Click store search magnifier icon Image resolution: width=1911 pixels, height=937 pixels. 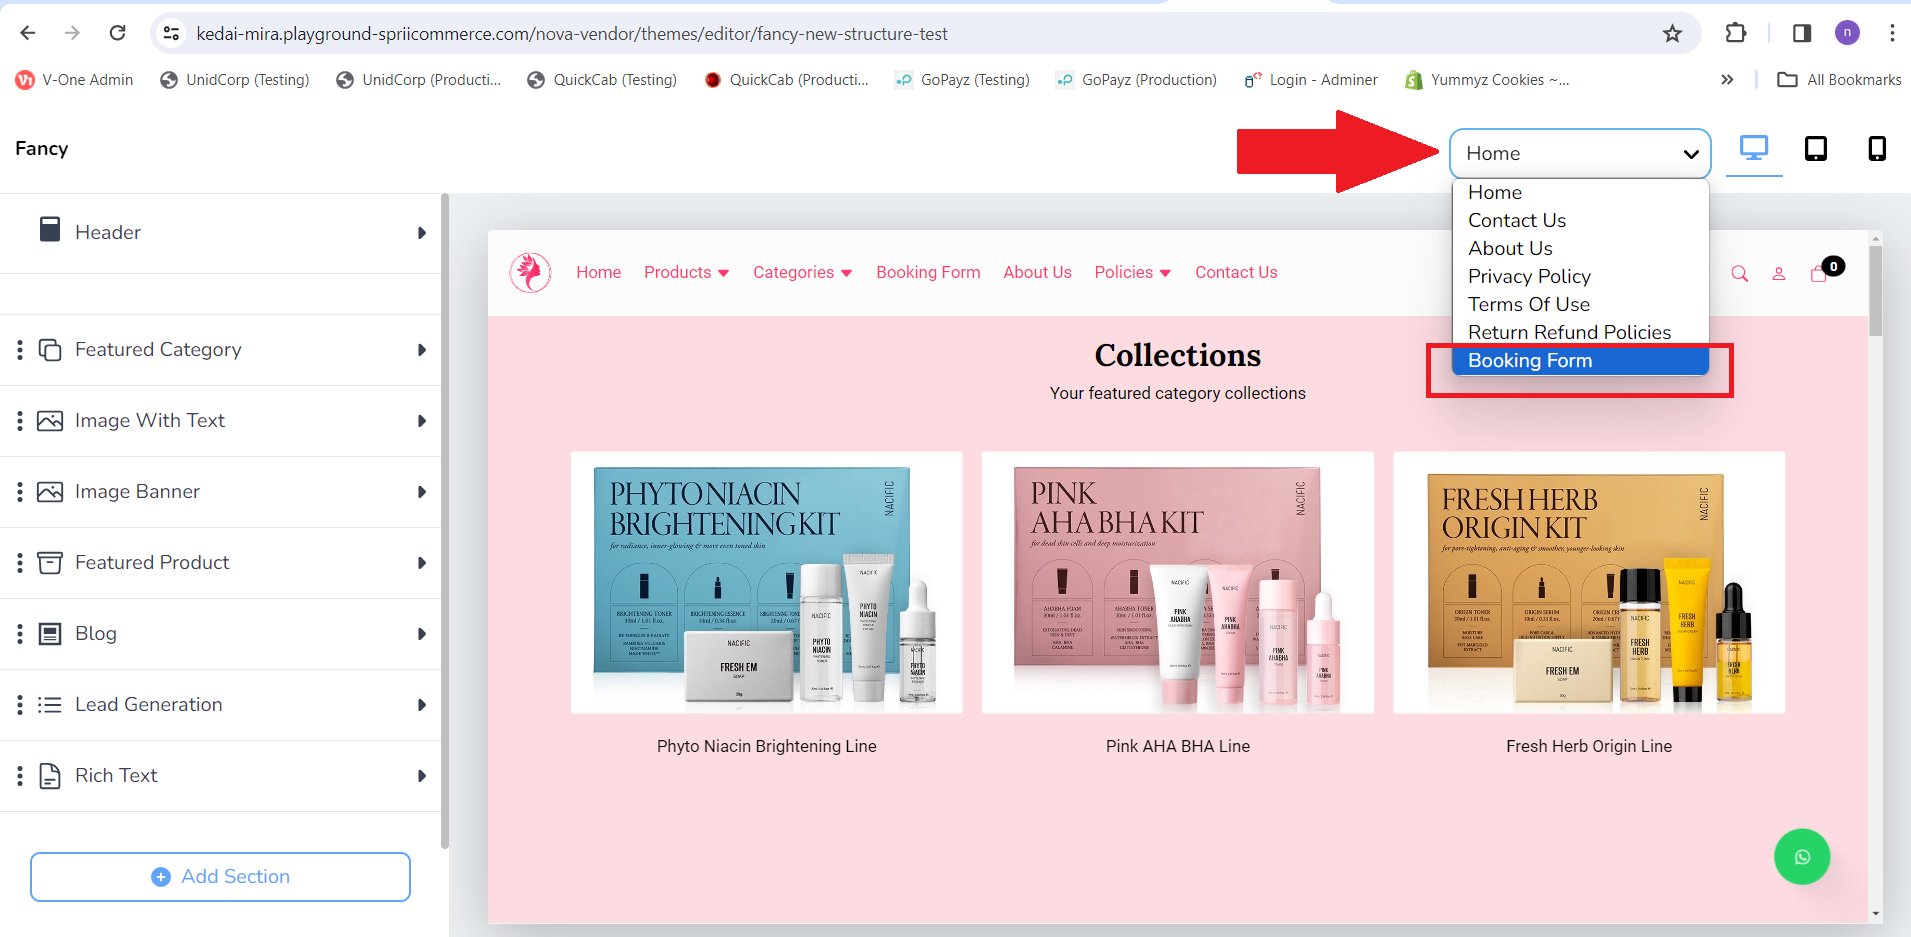pyautogui.click(x=1740, y=273)
